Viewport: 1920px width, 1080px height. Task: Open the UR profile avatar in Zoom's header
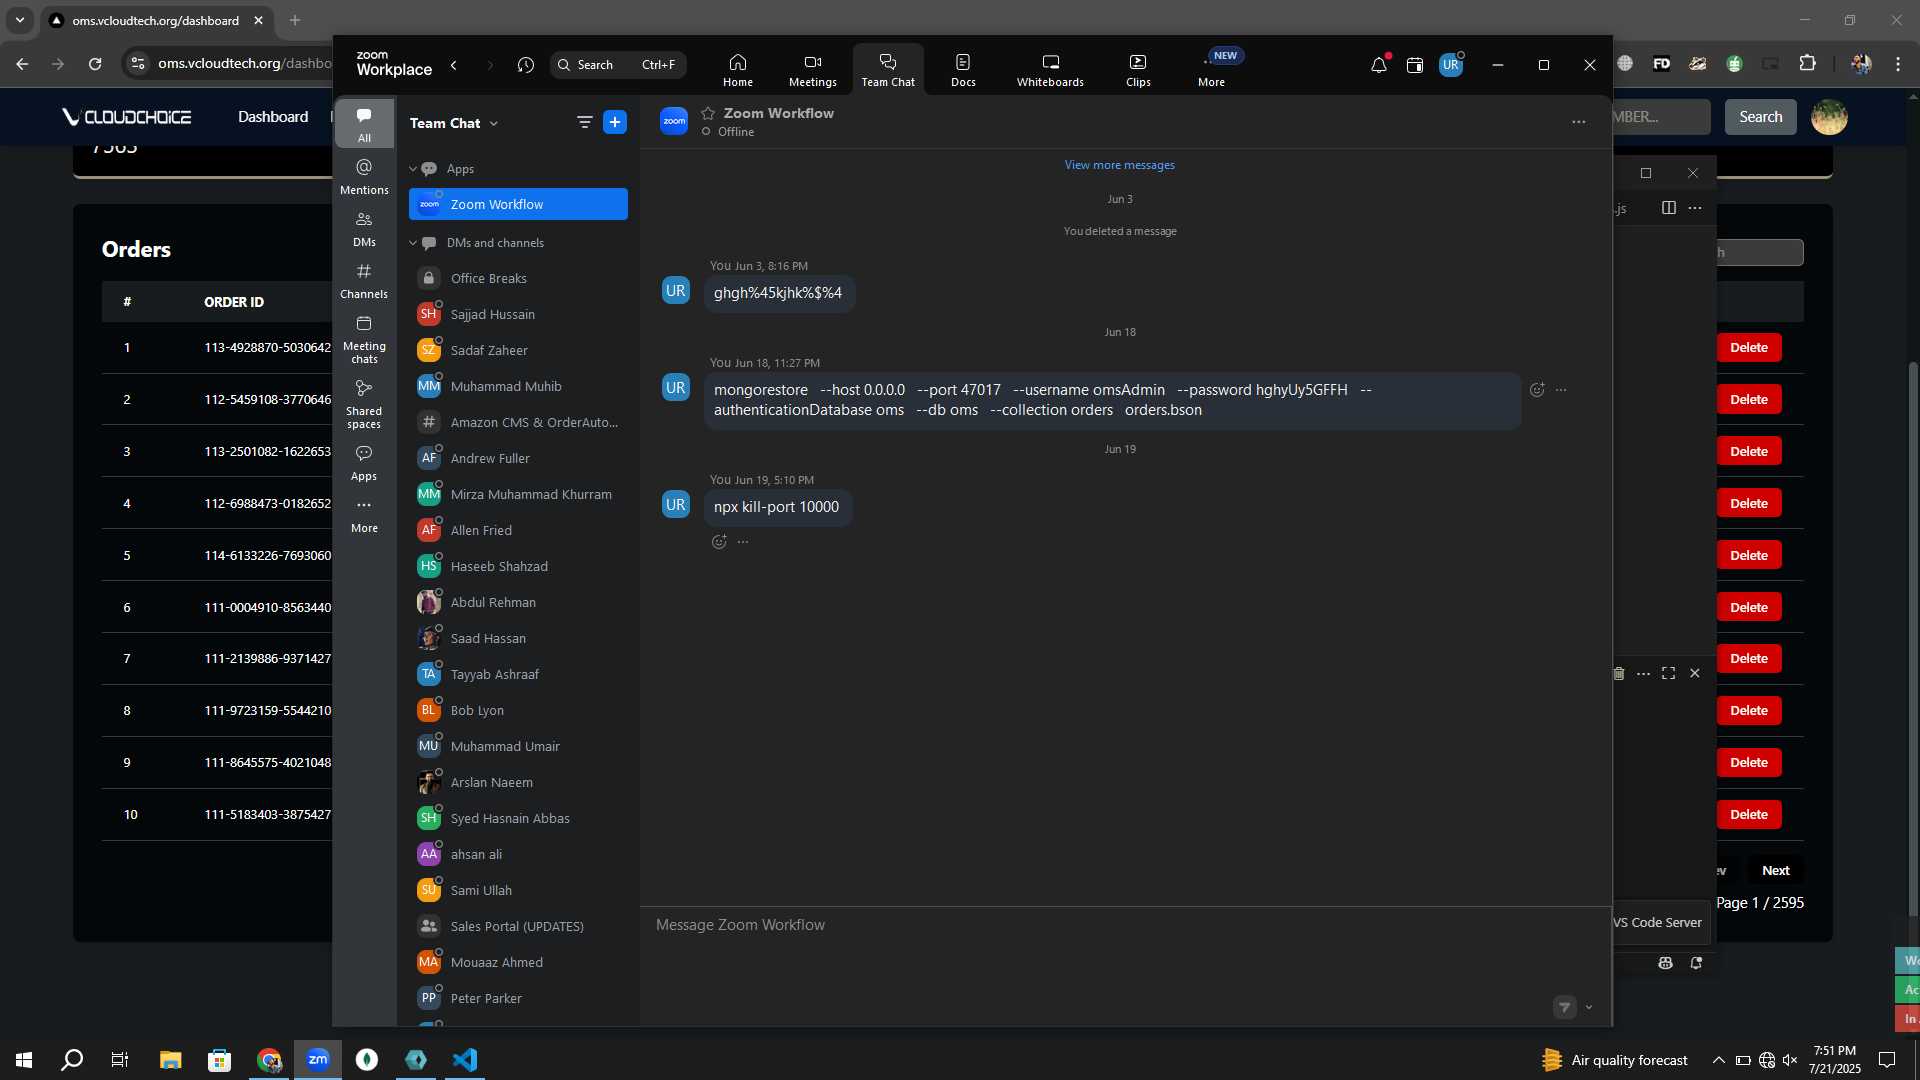[x=1451, y=65]
